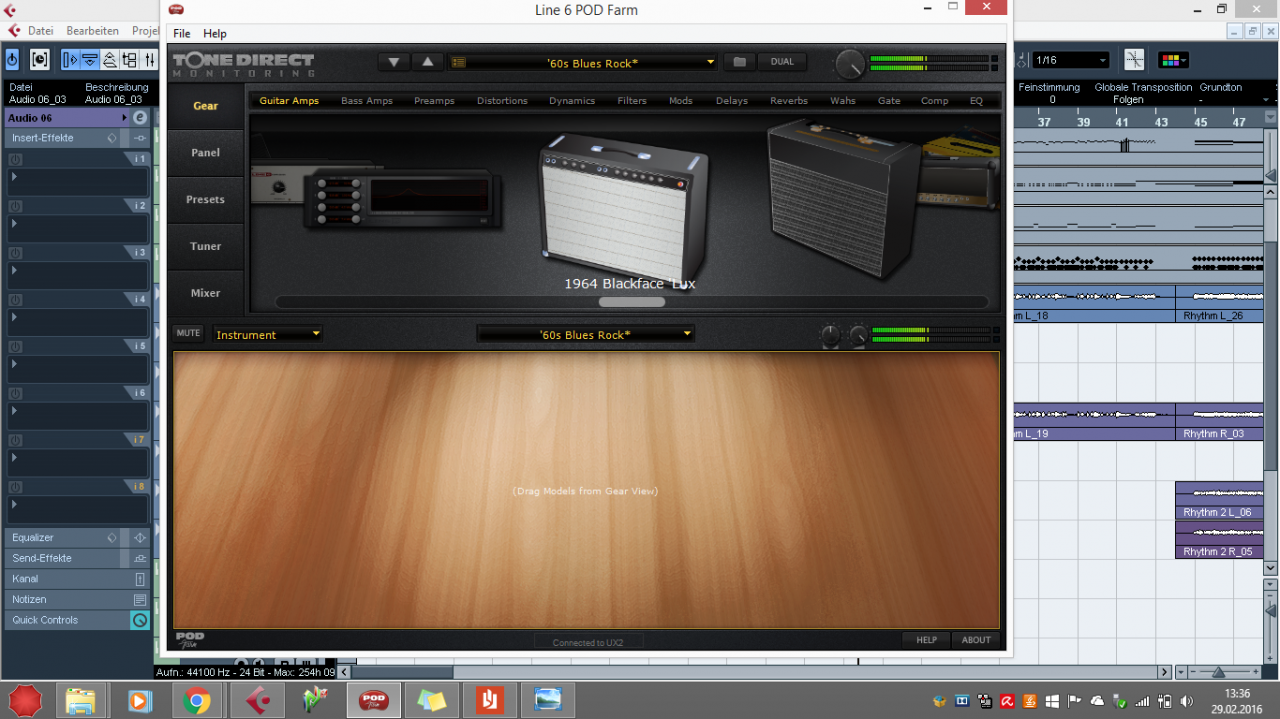This screenshot has height=719, width=1280.
Task: Toggle the Cubase overview line icon
Action: pyautogui.click(x=110, y=60)
